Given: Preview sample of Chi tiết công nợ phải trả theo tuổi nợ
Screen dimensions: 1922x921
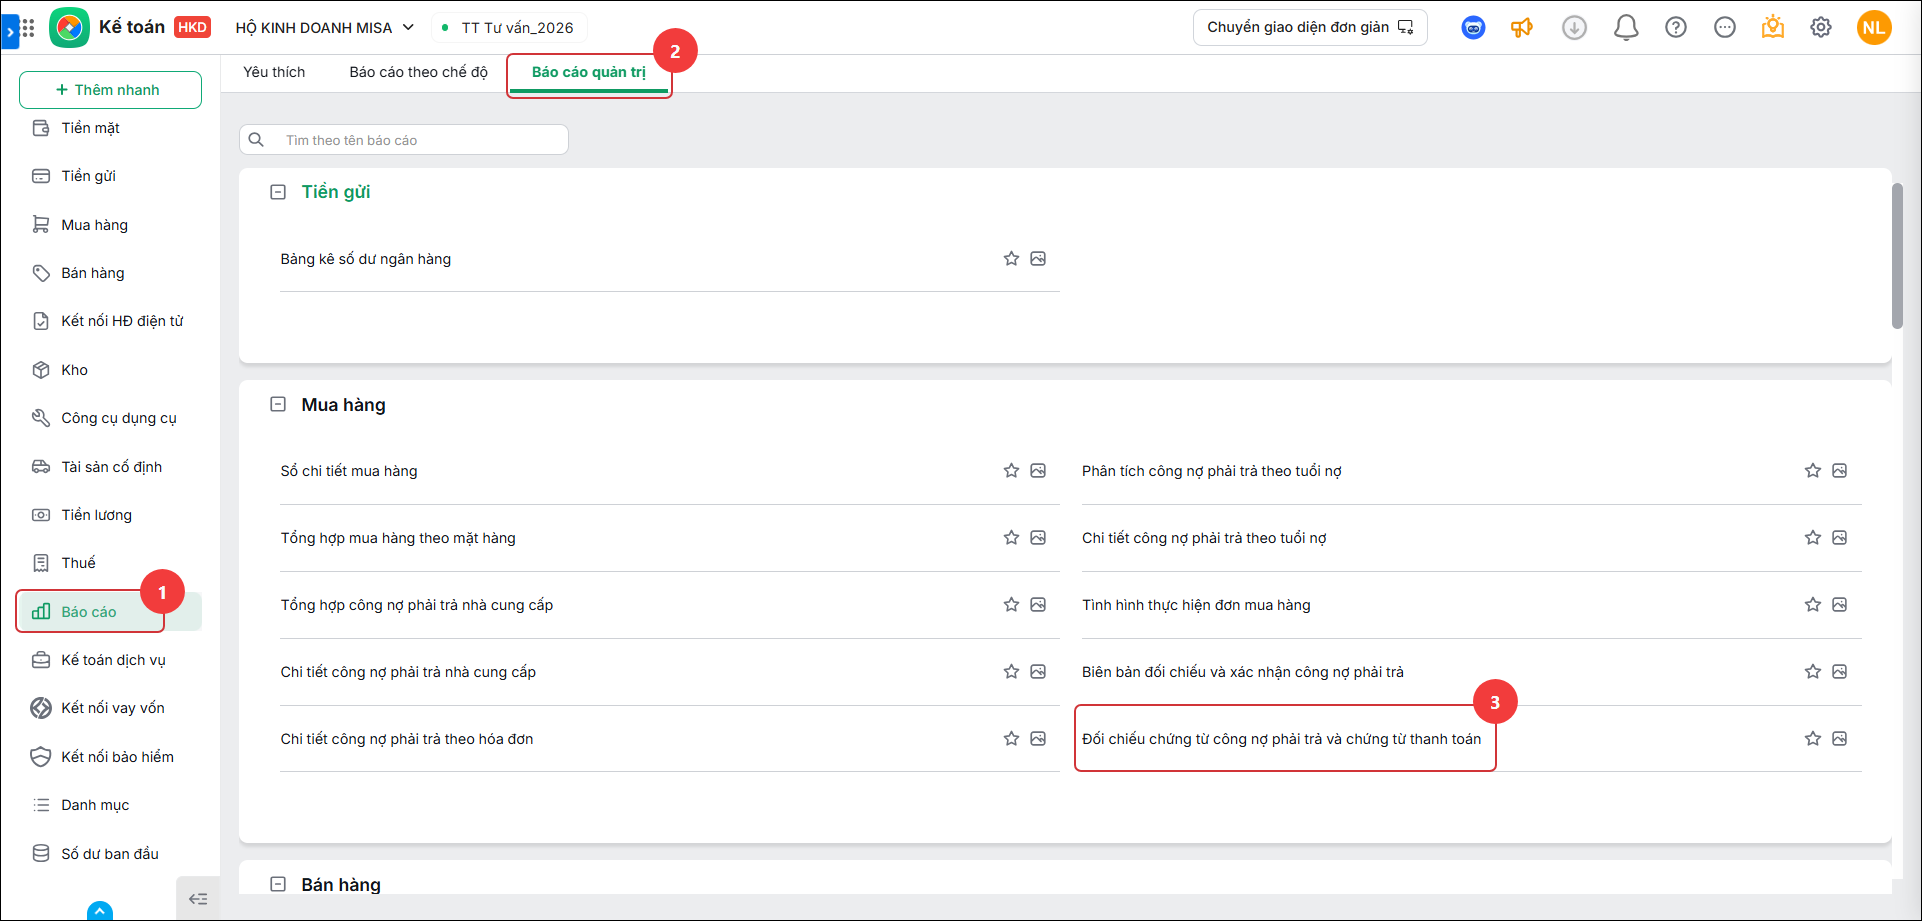Looking at the screenshot, I should 1840,538.
